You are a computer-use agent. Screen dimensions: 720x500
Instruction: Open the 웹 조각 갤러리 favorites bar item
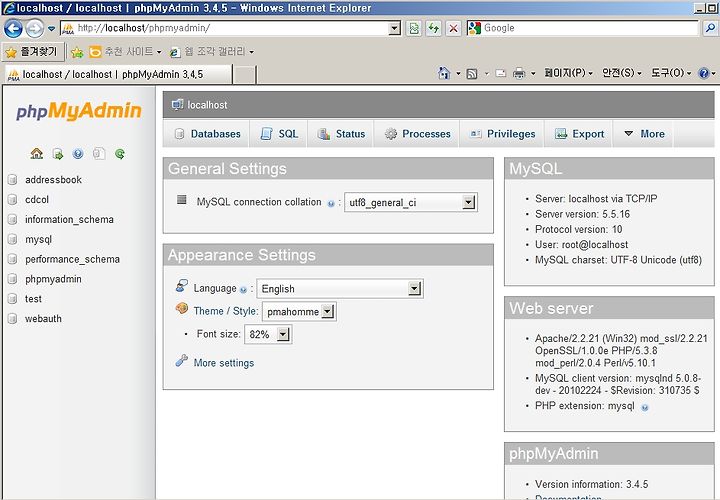[x=212, y=52]
